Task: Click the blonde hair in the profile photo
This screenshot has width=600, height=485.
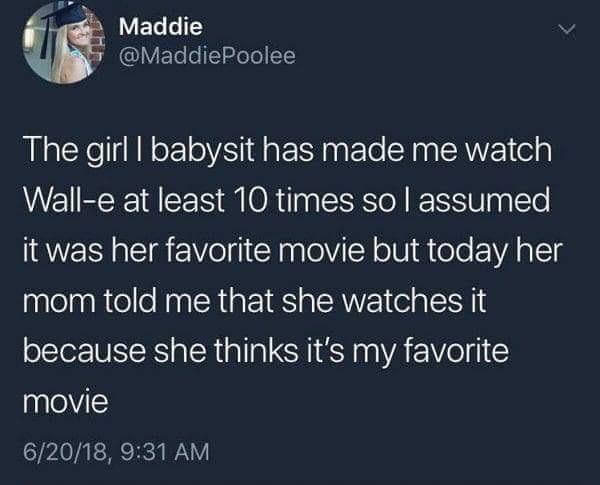Action: [x=58, y=57]
